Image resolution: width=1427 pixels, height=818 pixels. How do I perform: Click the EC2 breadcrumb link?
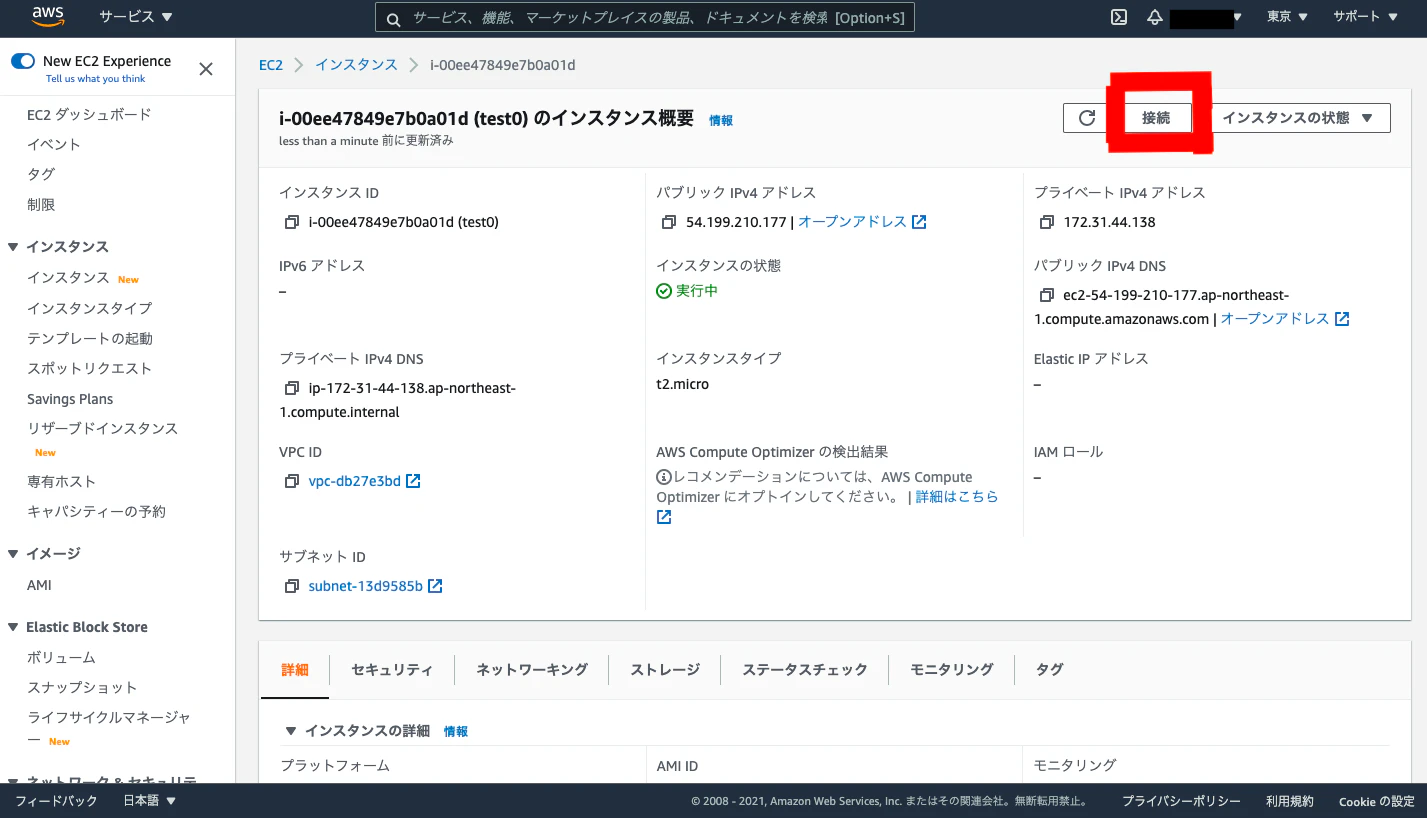pos(271,65)
